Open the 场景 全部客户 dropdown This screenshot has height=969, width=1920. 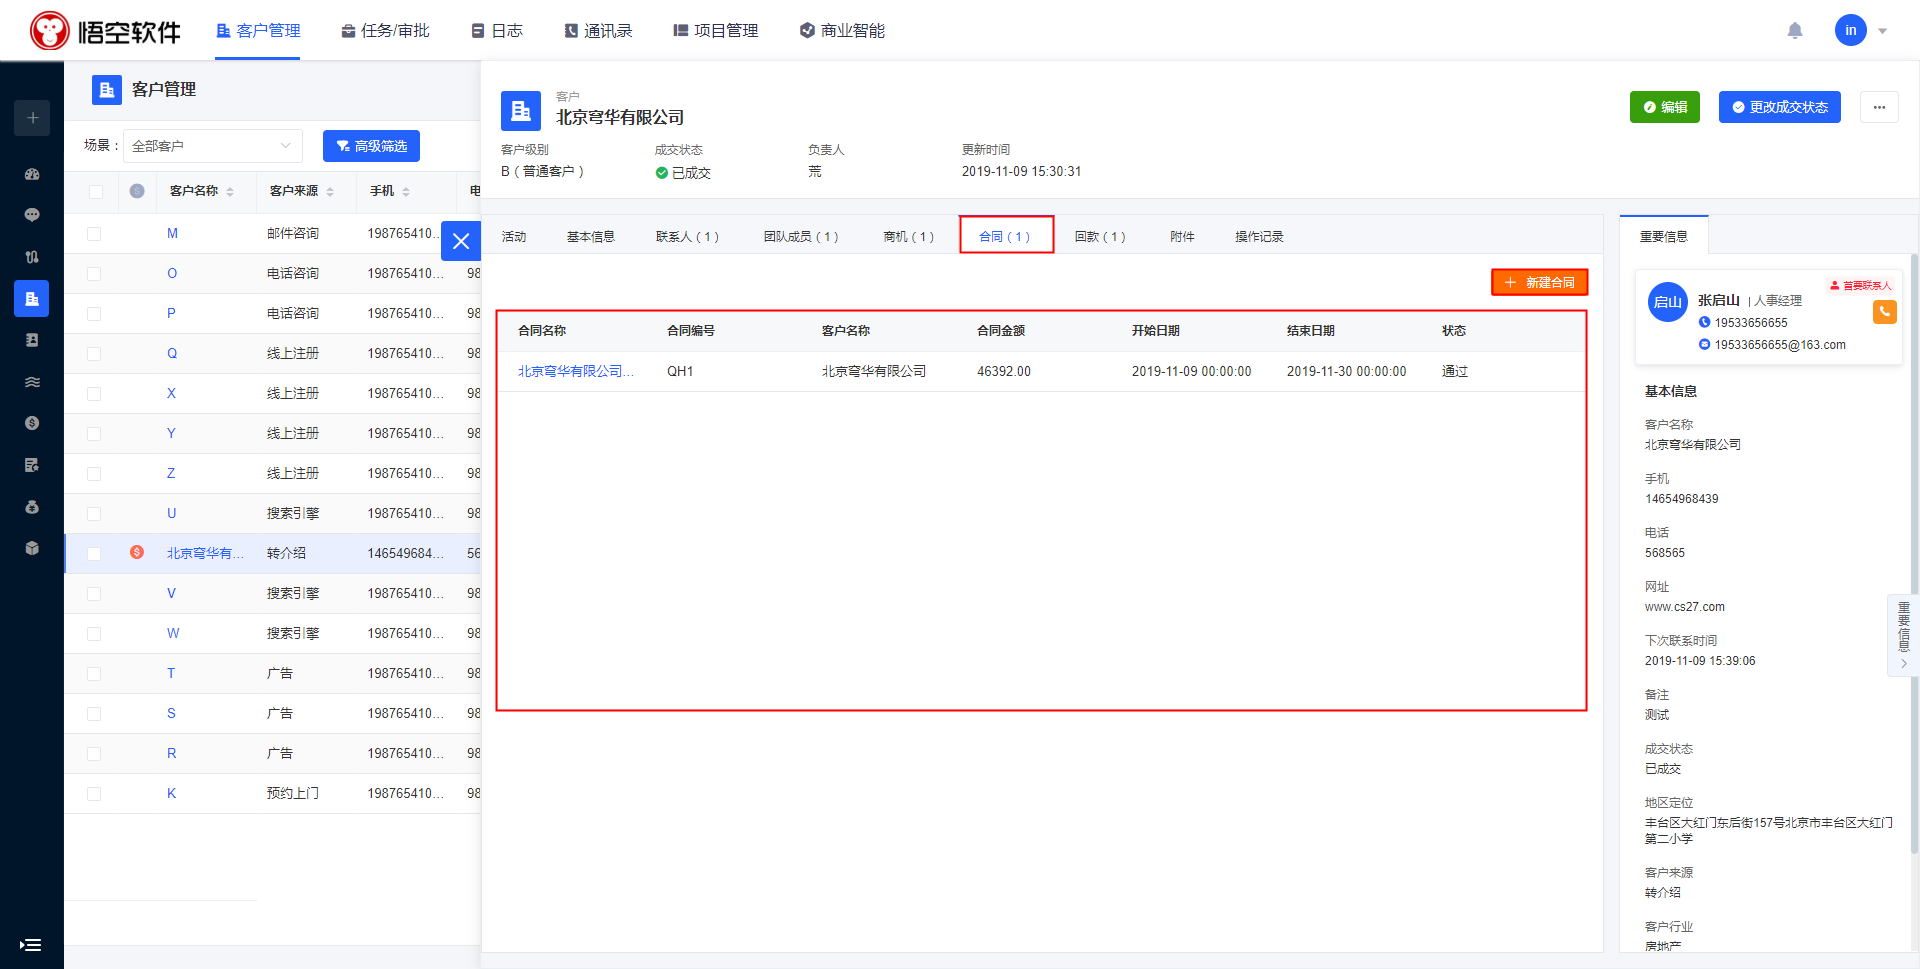[x=212, y=146]
